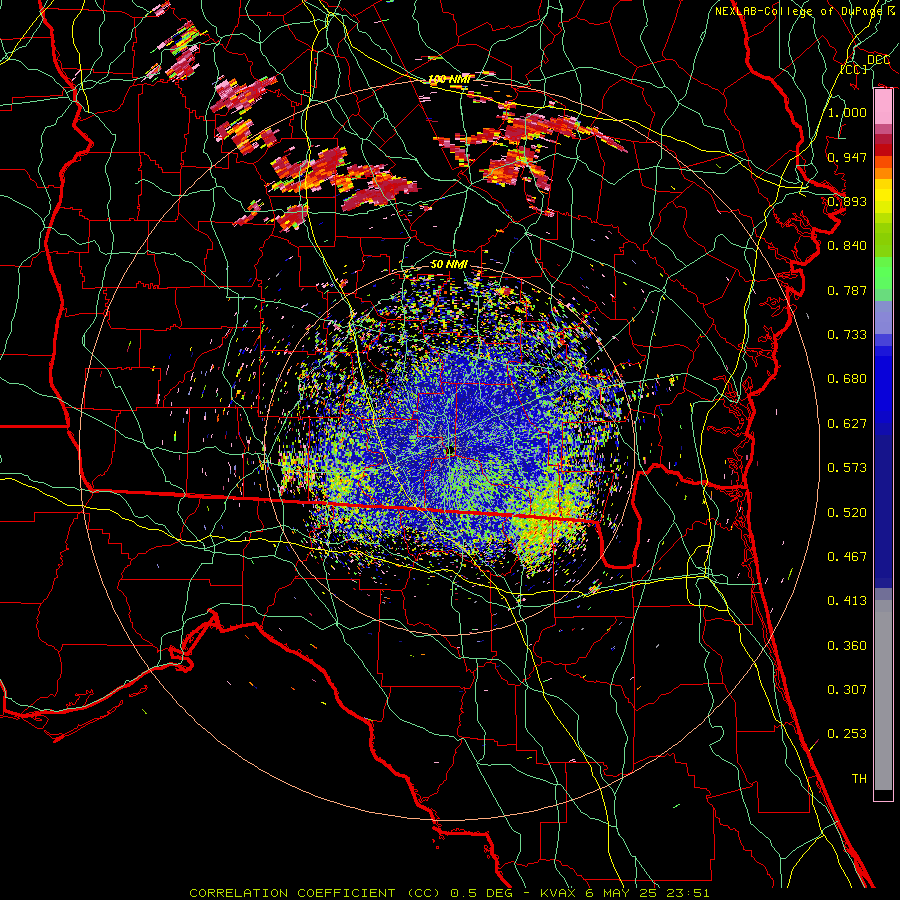Click the 0.947 legend value
Viewport: 900px width, 900px height.
click(x=847, y=157)
